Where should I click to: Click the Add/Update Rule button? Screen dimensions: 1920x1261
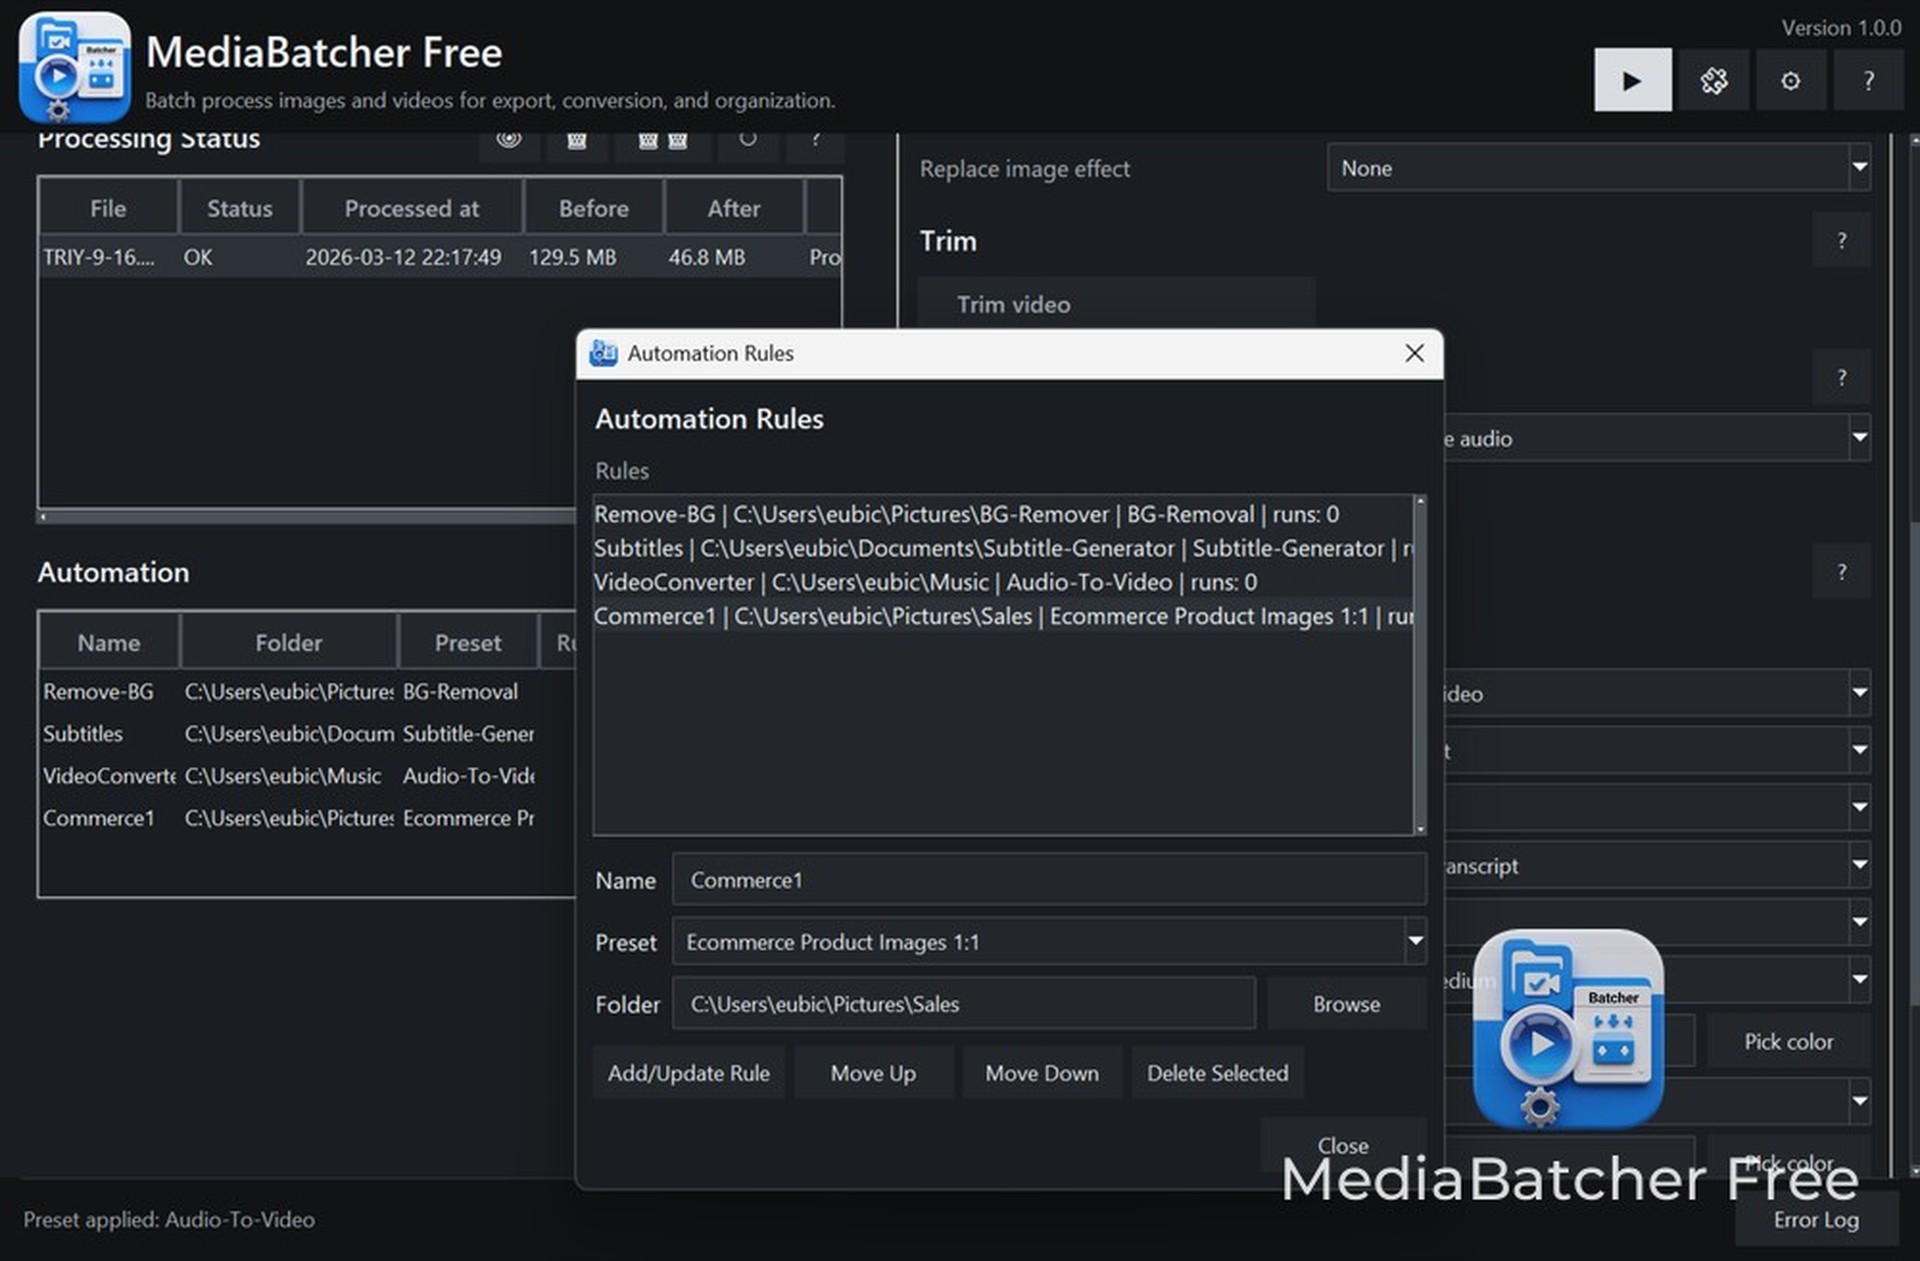(688, 1073)
